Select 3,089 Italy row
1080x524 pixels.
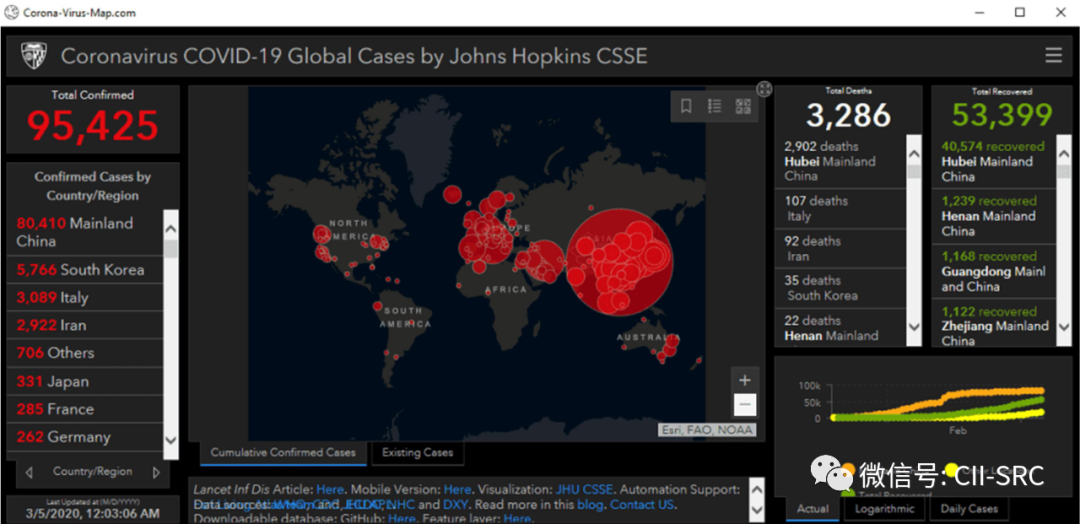click(85, 297)
